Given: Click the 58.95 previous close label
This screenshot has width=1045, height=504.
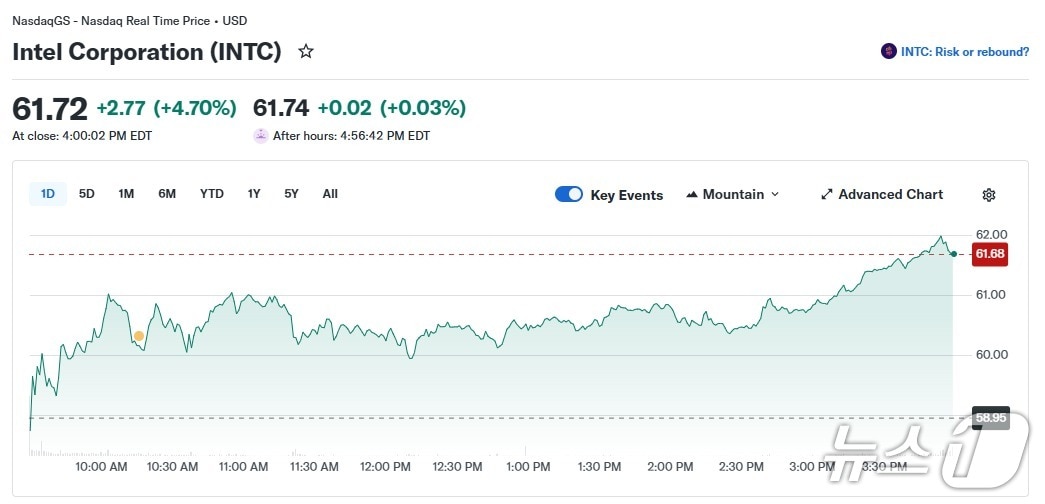Looking at the screenshot, I should pyautogui.click(x=989, y=418).
